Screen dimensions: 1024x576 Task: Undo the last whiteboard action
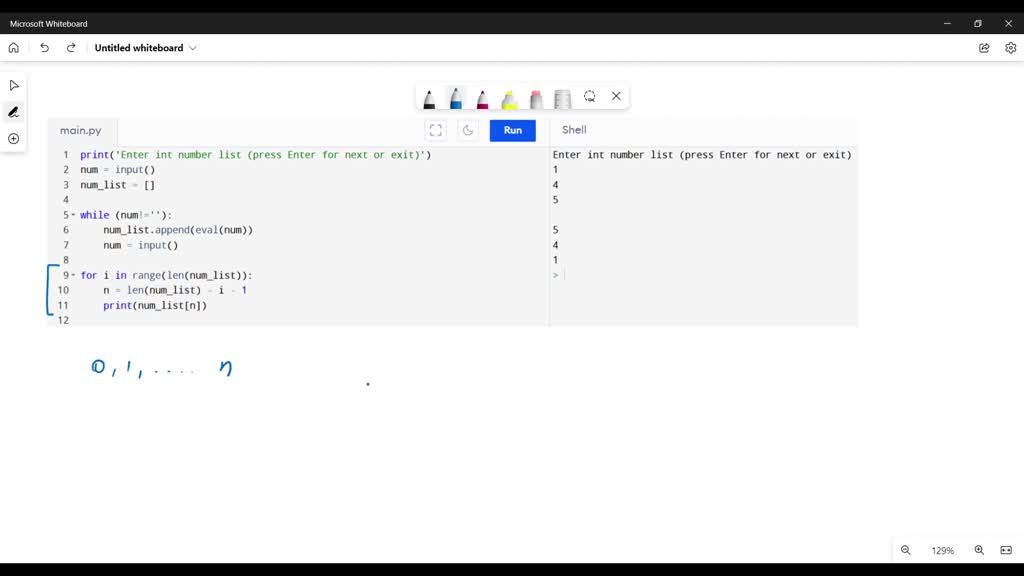44,47
